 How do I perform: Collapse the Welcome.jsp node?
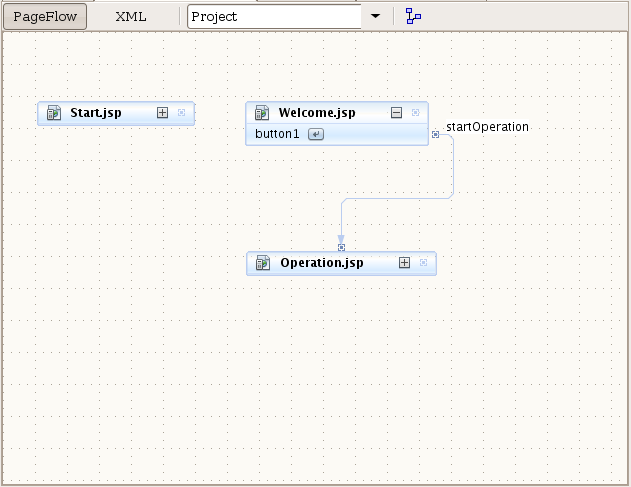point(396,113)
